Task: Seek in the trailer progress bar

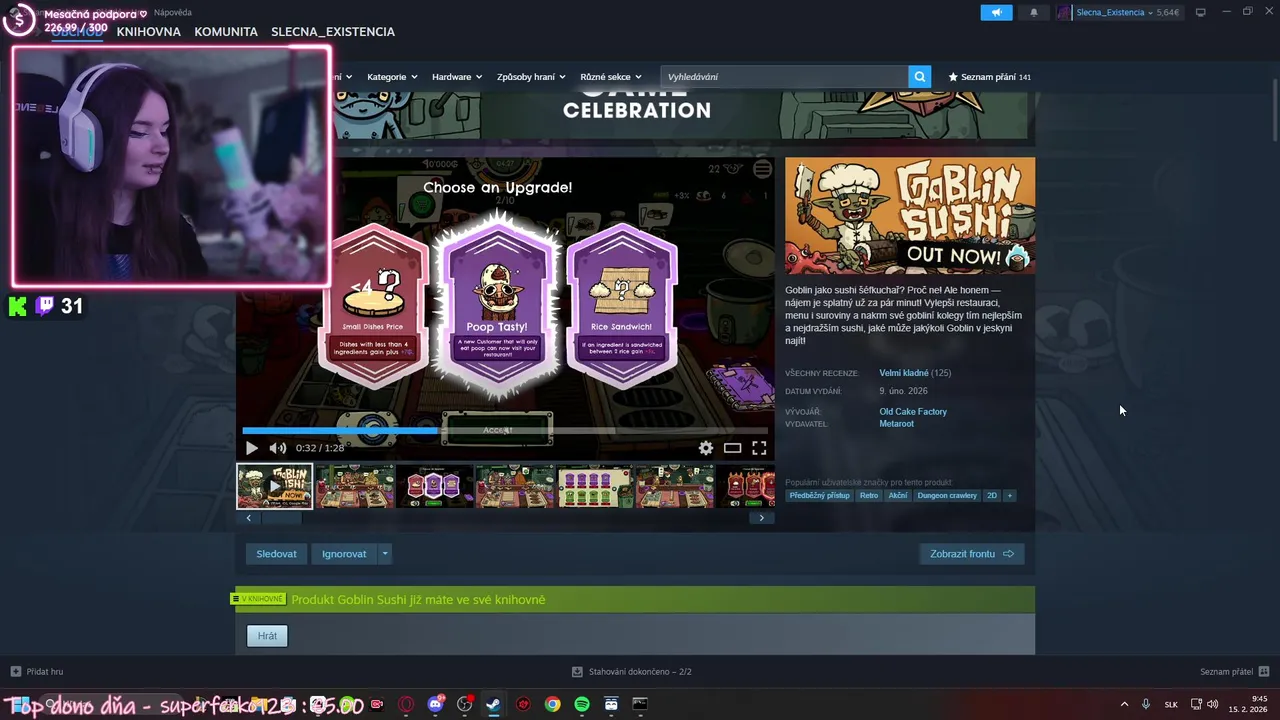Action: click(x=505, y=431)
